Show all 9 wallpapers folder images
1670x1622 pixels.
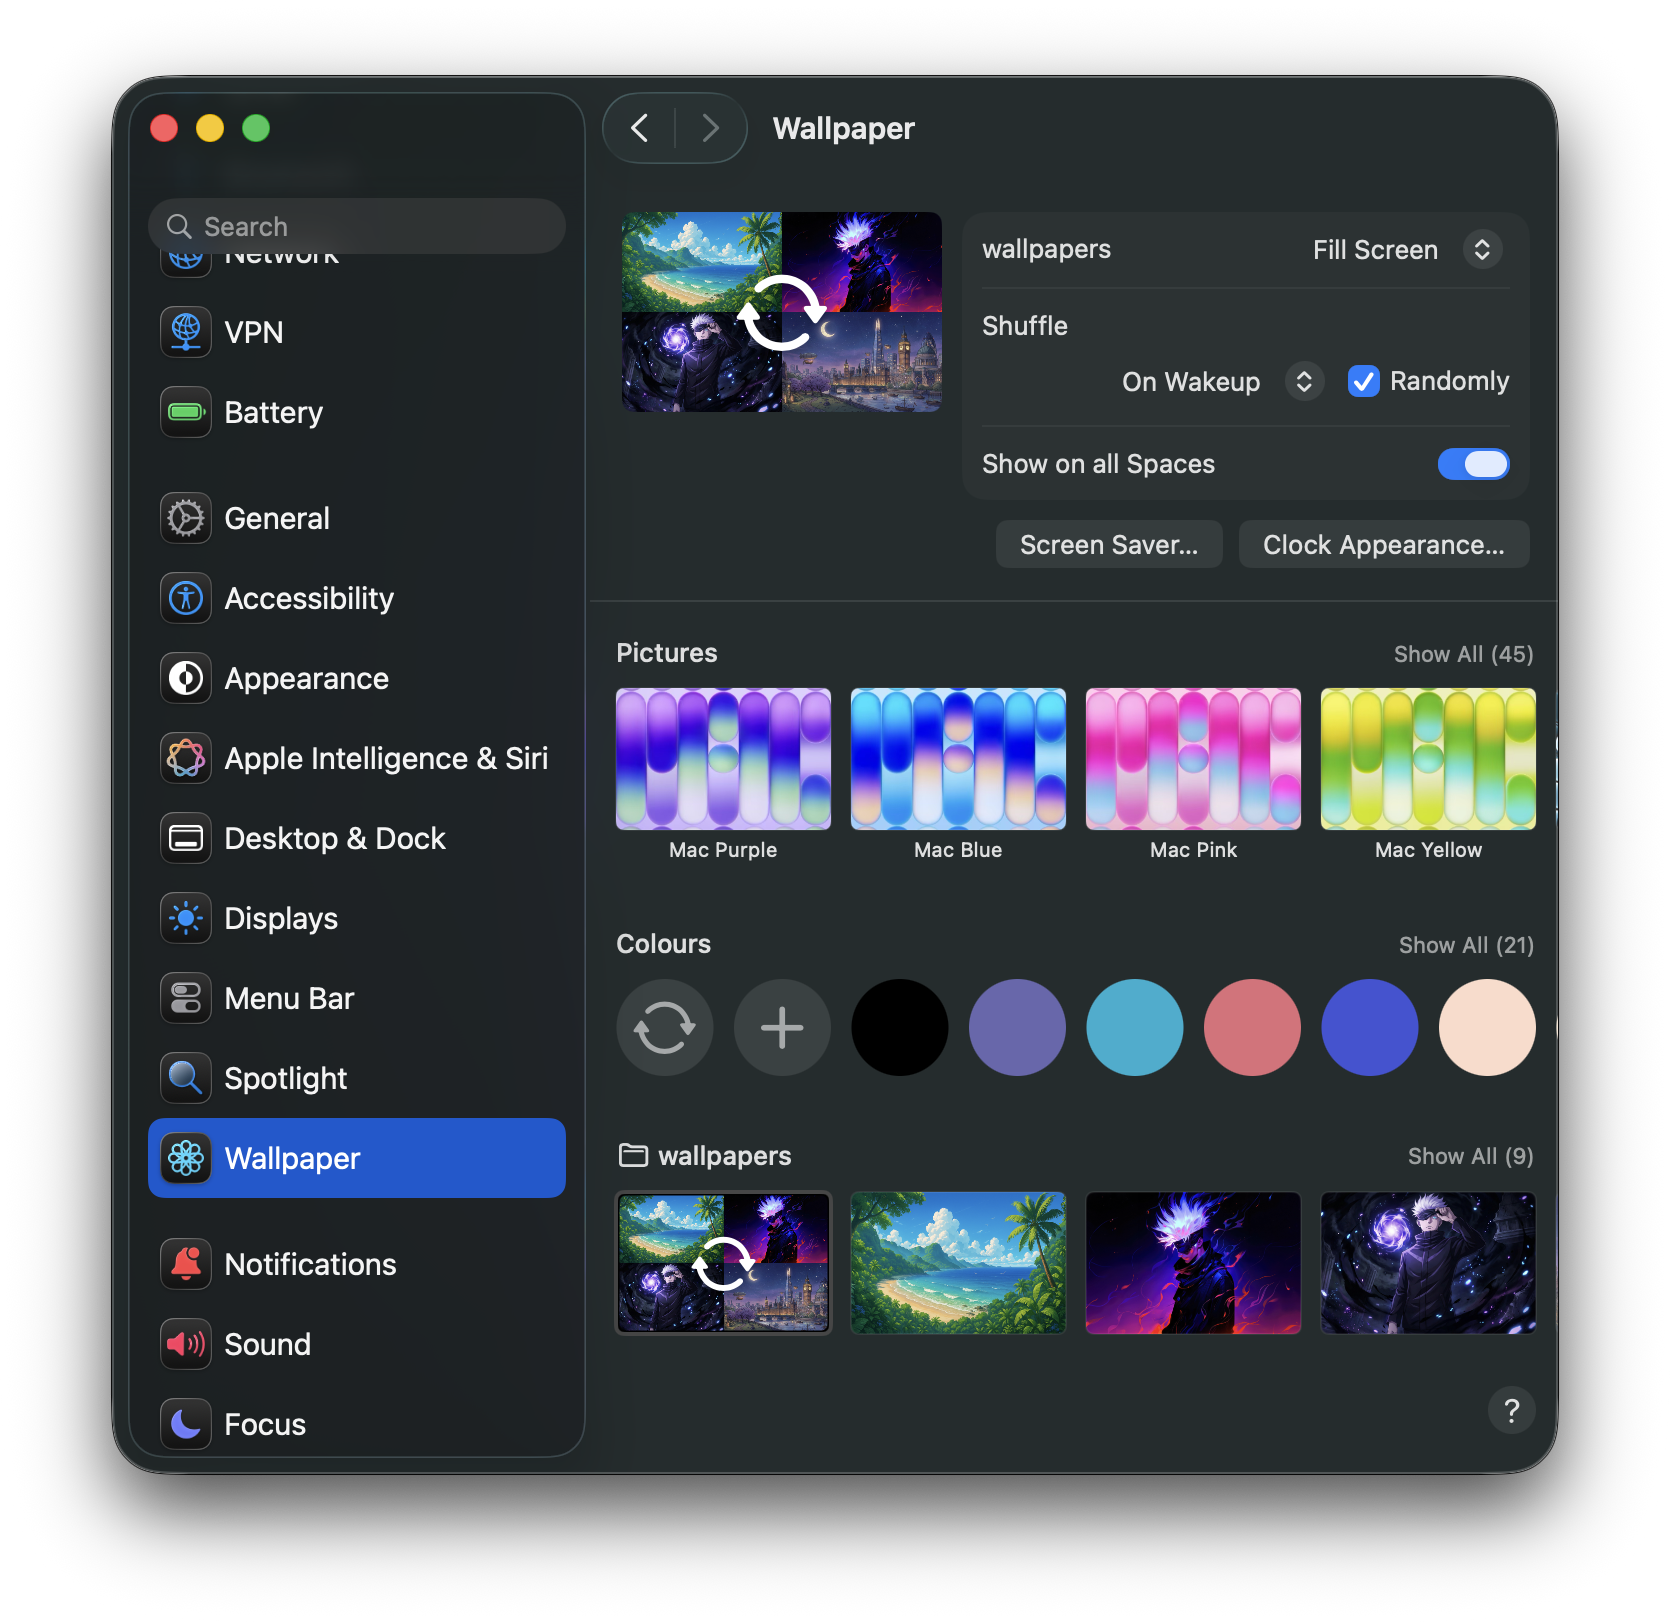(1470, 1156)
